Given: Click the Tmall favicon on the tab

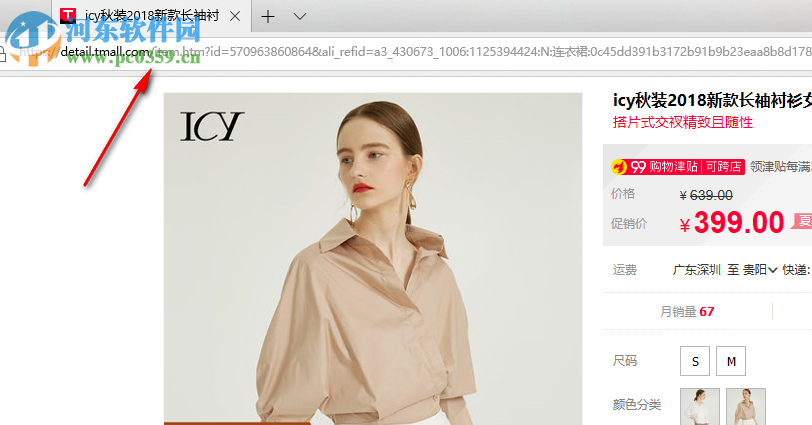Looking at the screenshot, I should point(68,17).
